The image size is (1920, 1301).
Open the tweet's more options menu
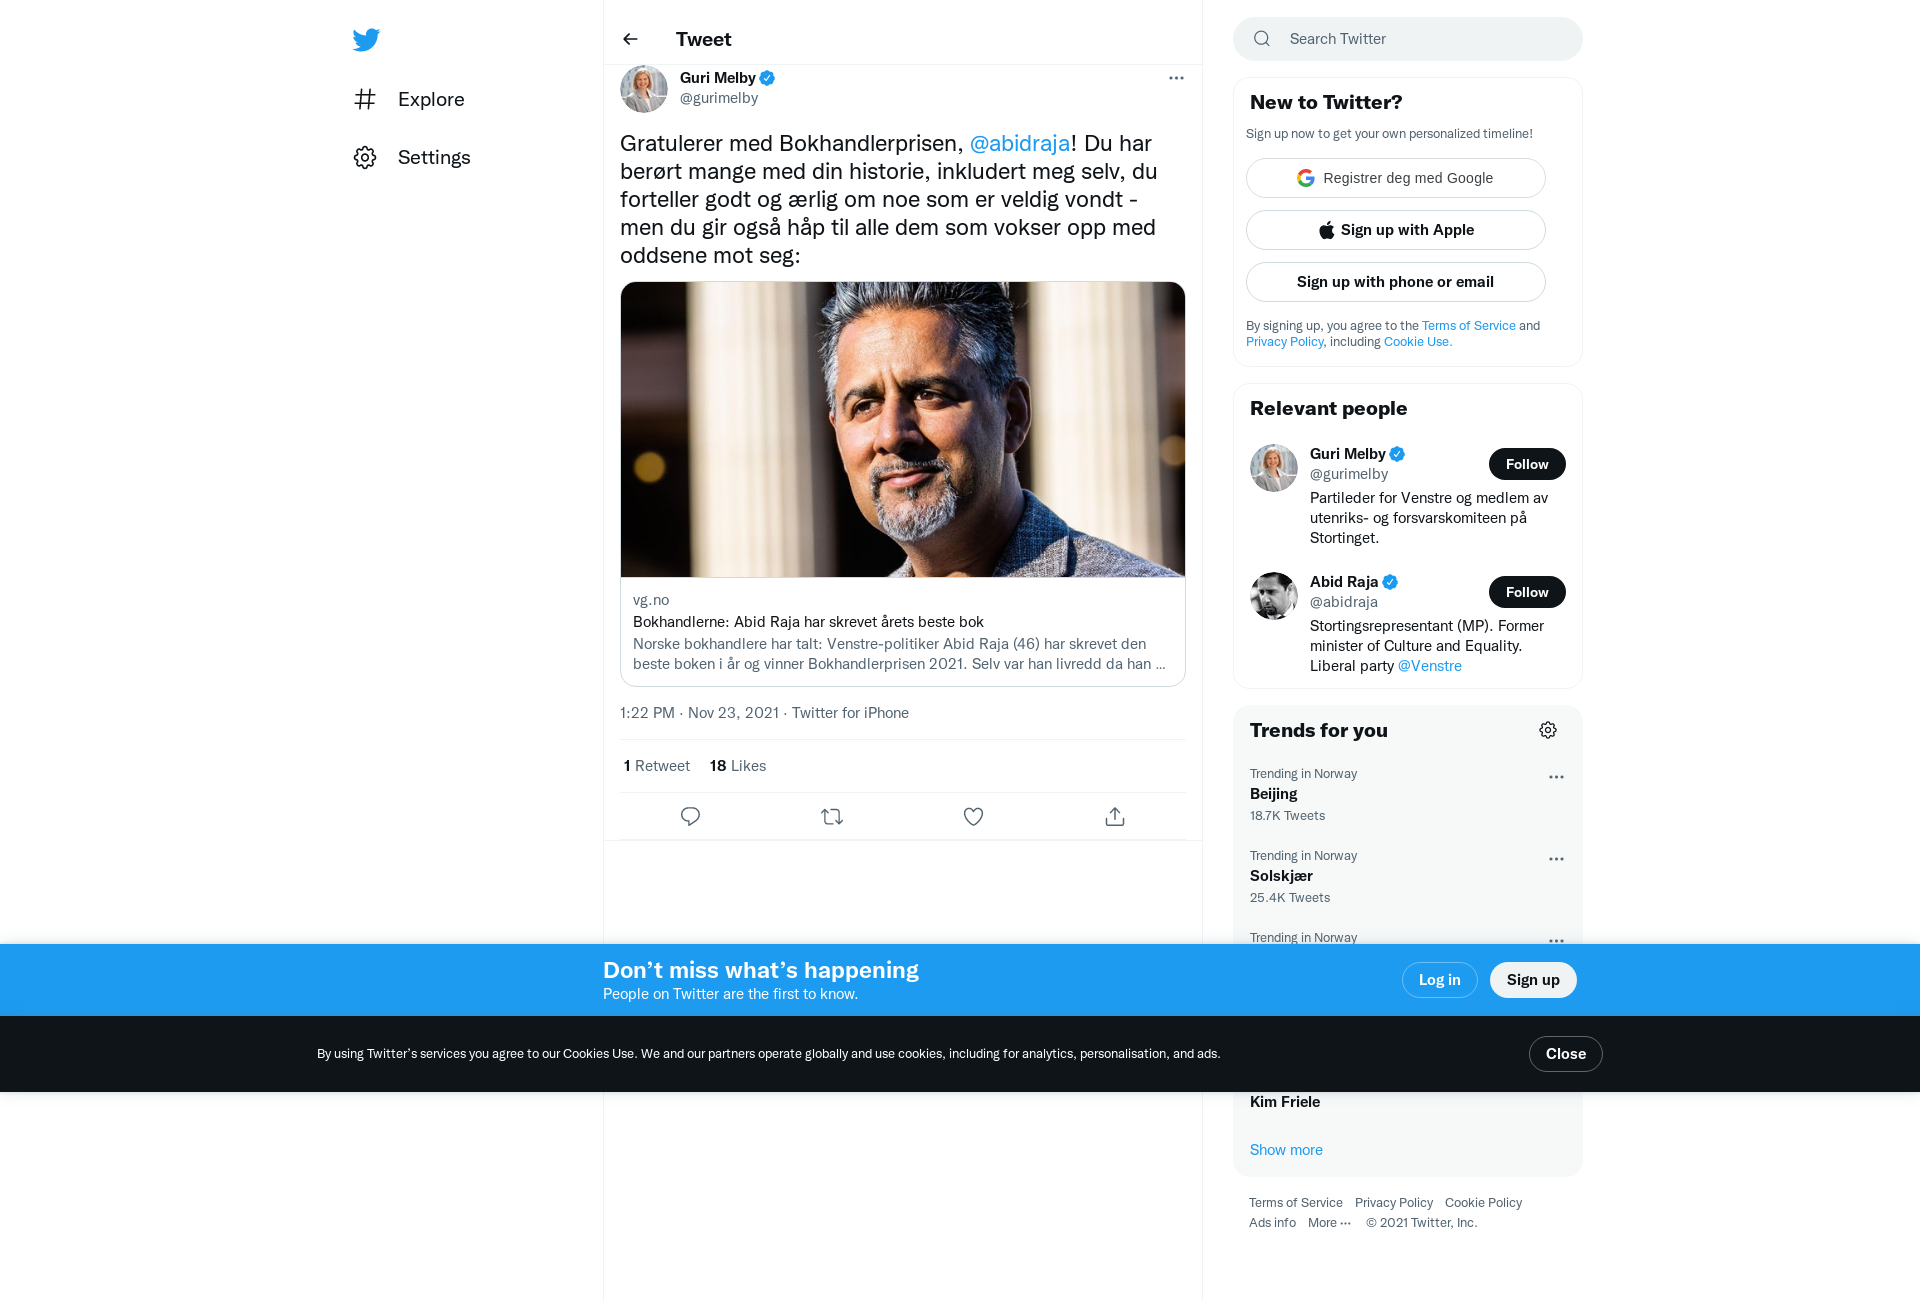(1176, 78)
